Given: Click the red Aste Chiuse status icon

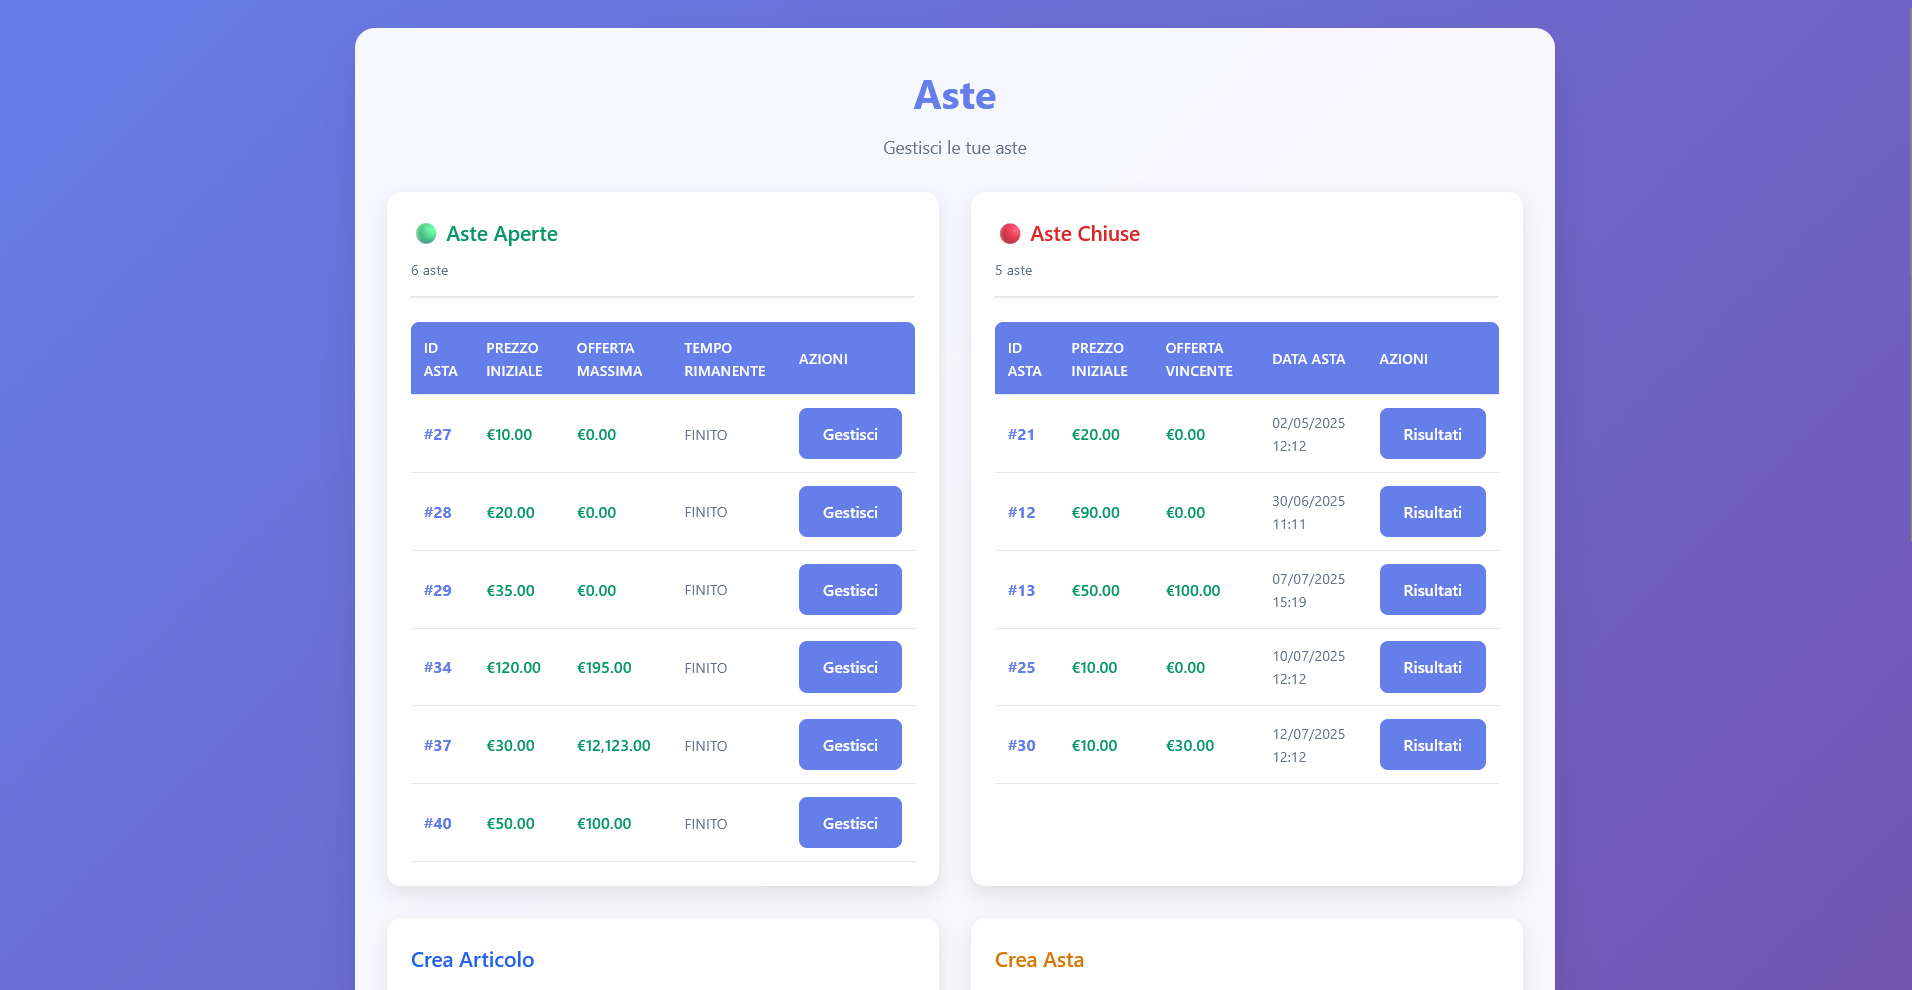Looking at the screenshot, I should click(x=1010, y=234).
